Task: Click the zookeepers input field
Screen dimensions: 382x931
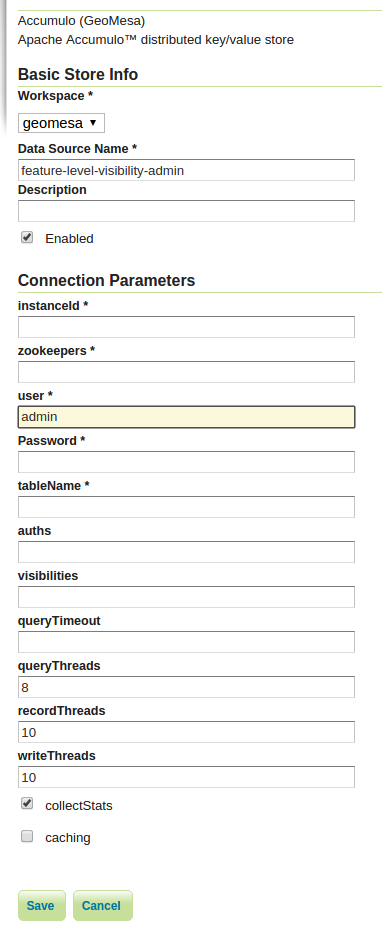Action: [187, 372]
